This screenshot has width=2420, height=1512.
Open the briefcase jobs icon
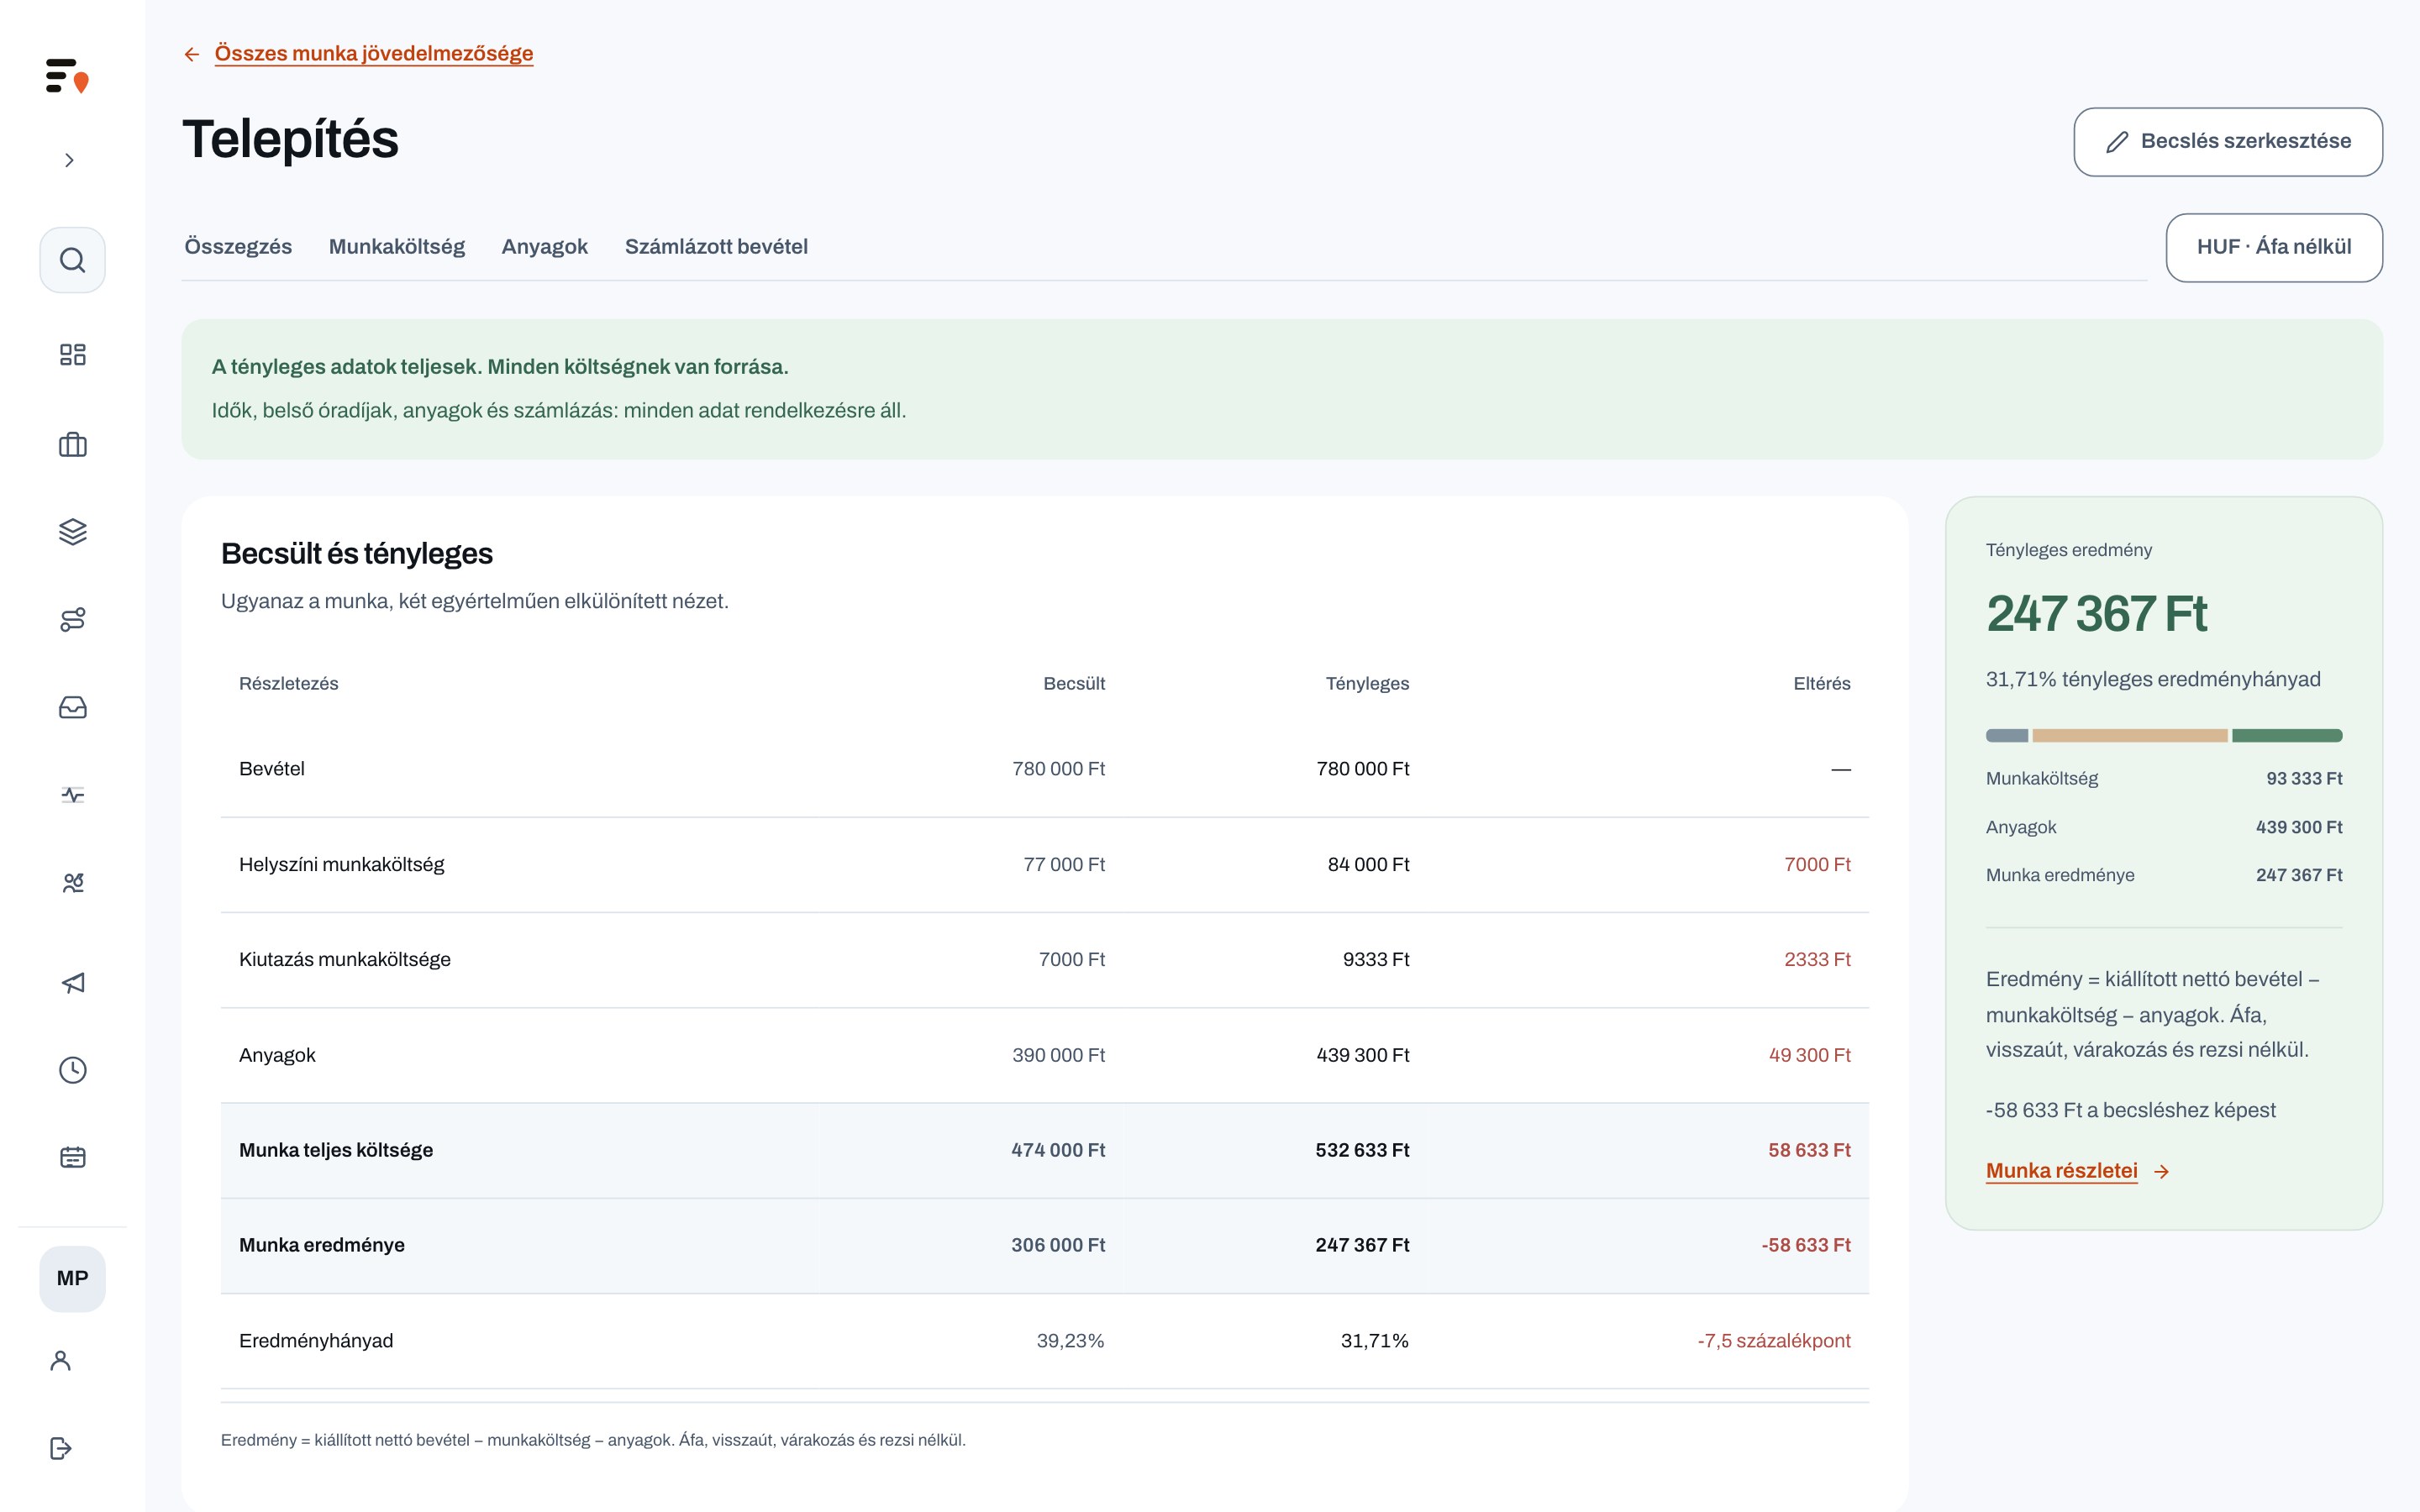pos(72,444)
